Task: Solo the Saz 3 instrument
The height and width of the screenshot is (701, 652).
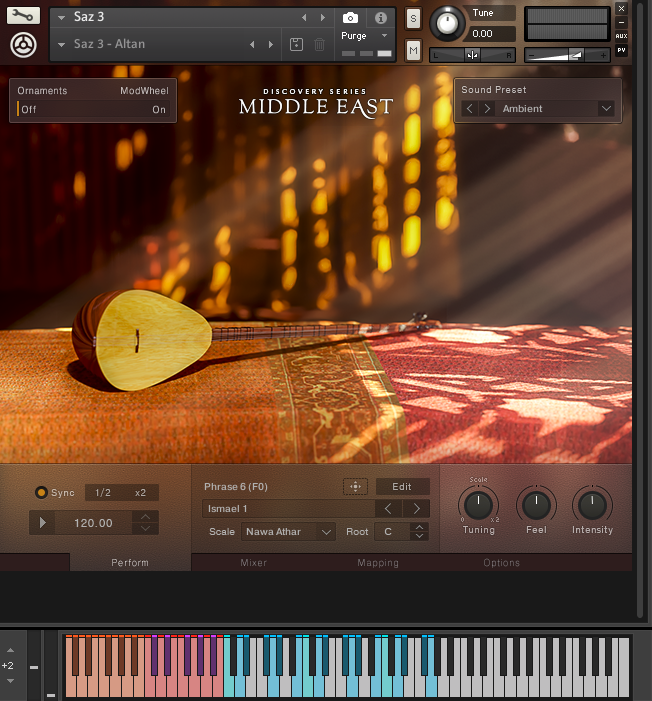Action: click(413, 19)
